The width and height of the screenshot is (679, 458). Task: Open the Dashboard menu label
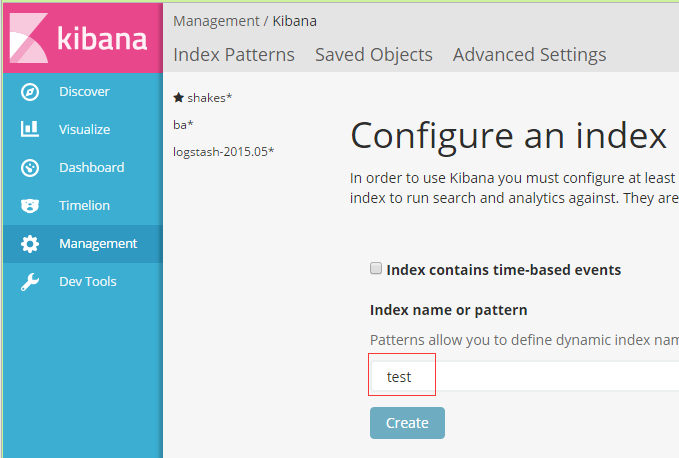tap(92, 168)
